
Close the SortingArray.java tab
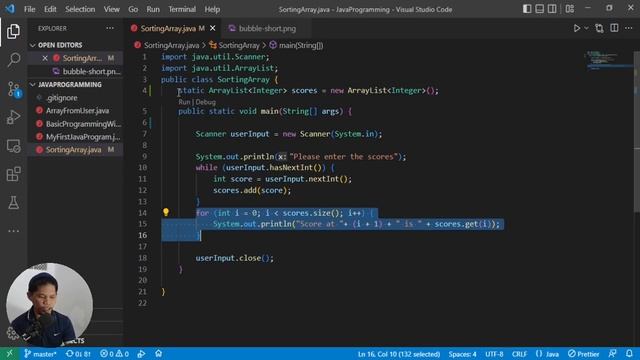[x=212, y=28]
